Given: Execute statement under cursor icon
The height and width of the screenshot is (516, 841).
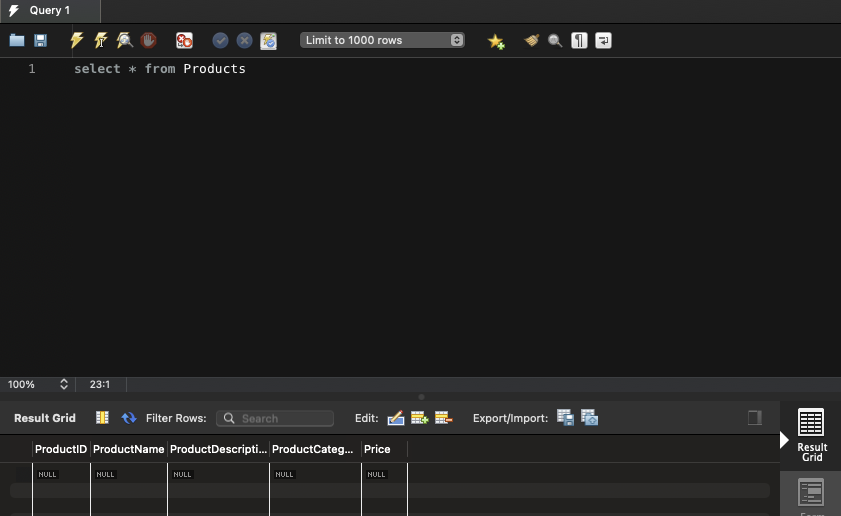Looking at the screenshot, I should (100, 41).
